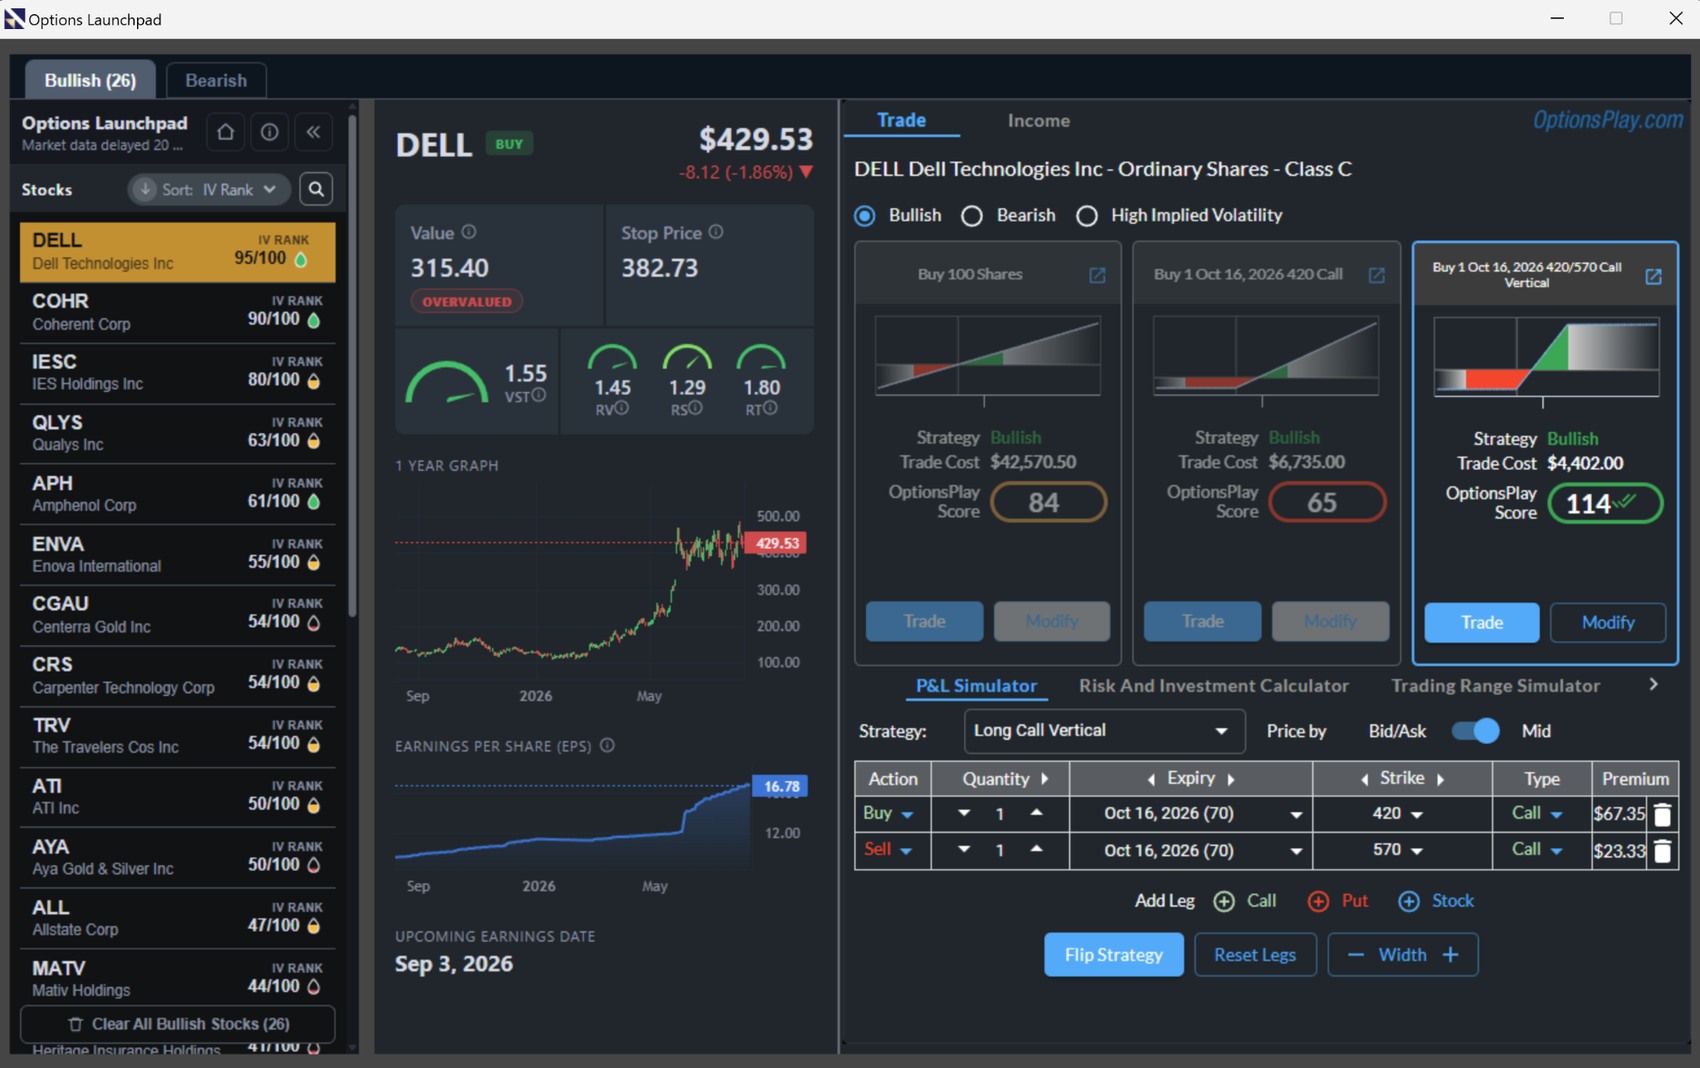Click the RT info icon
This screenshot has width=1700, height=1068.
point(770,408)
